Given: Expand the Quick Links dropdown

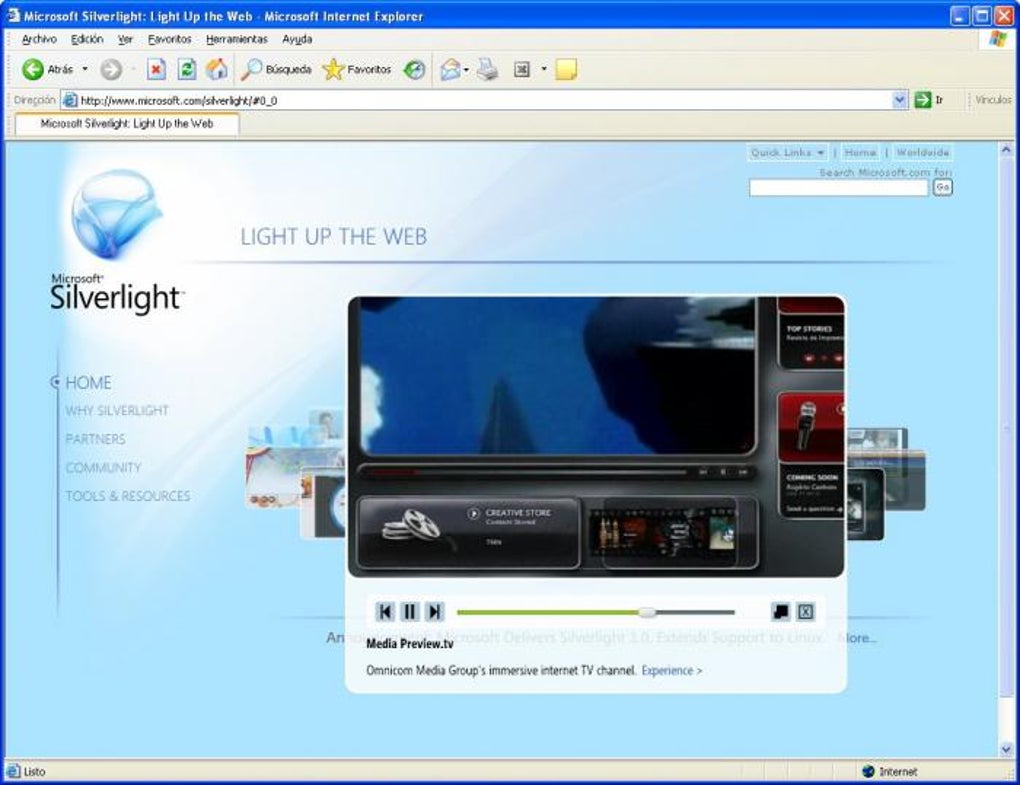Looking at the screenshot, I should click(x=787, y=152).
